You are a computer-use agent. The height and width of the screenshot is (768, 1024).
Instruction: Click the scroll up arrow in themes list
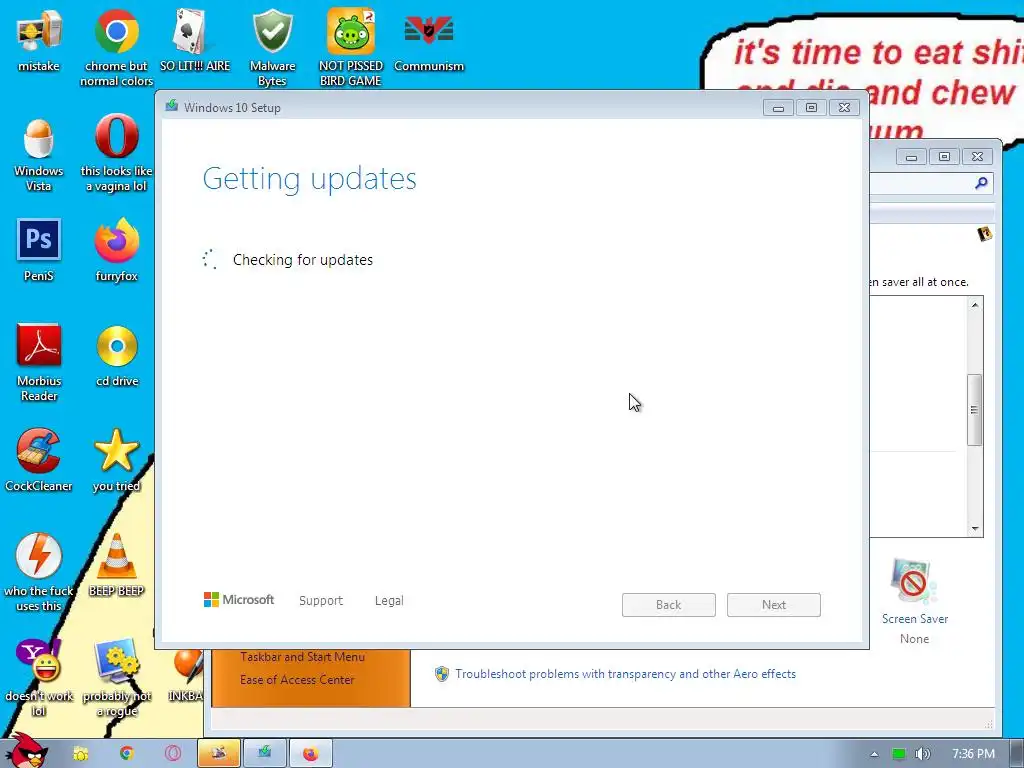[x=975, y=305]
